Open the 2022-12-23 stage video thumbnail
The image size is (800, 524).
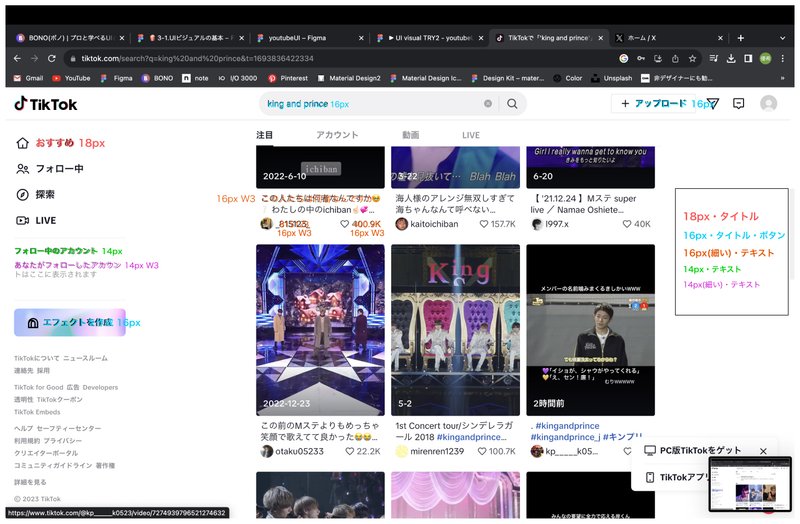[x=320, y=330]
